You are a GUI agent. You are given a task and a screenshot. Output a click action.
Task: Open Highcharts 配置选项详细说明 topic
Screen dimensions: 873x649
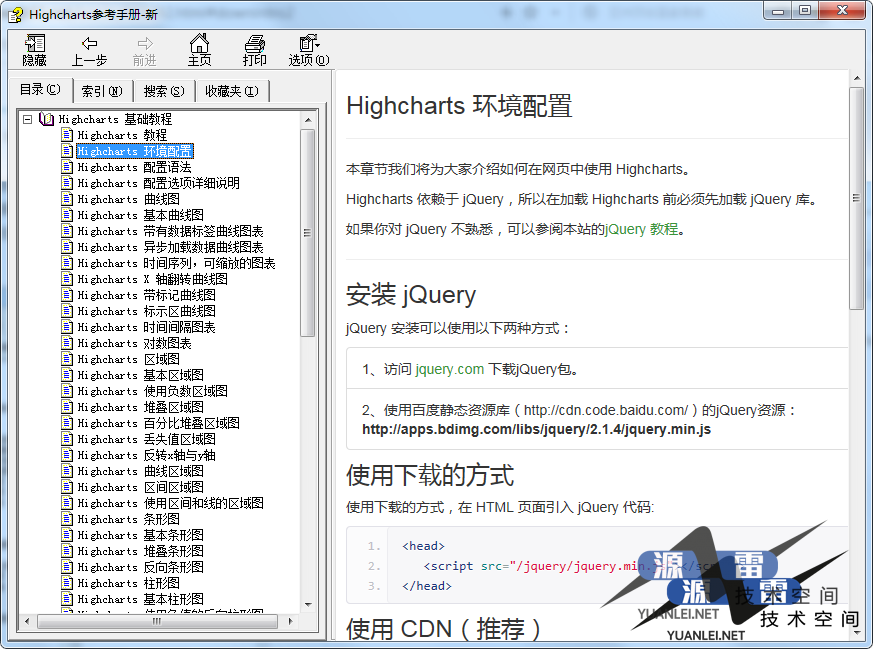(x=158, y=183)
